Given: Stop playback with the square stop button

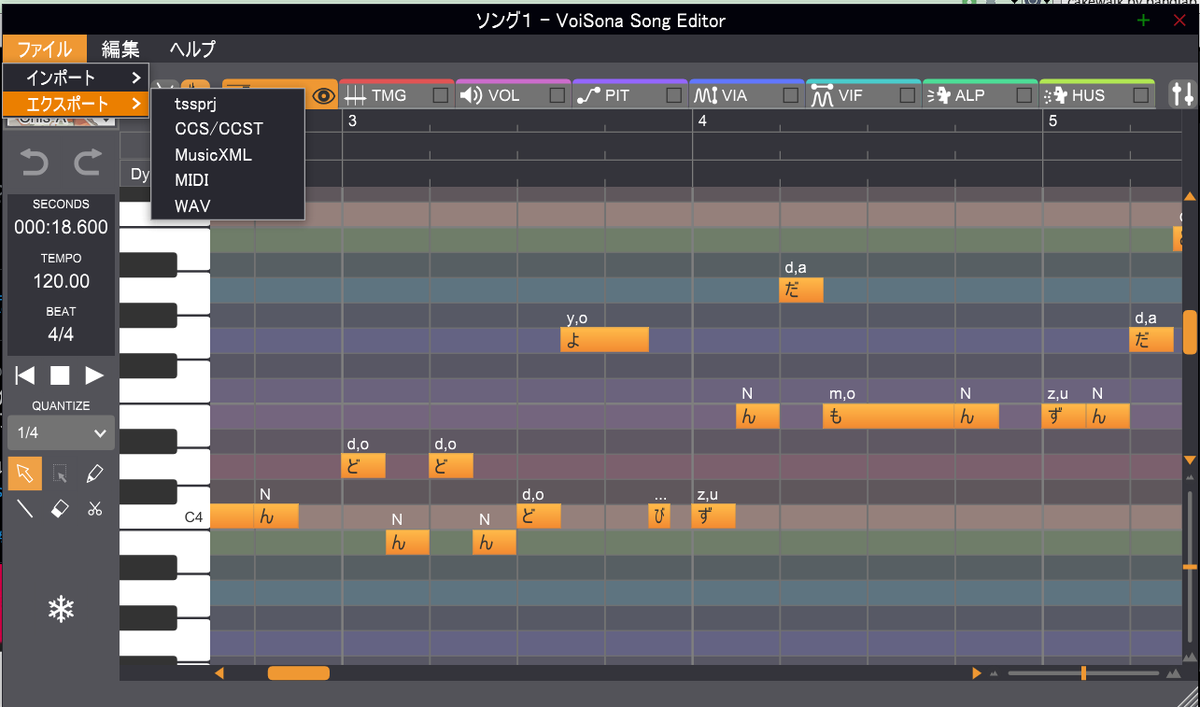Looking at the screenshot, I should tap(60, 375).
